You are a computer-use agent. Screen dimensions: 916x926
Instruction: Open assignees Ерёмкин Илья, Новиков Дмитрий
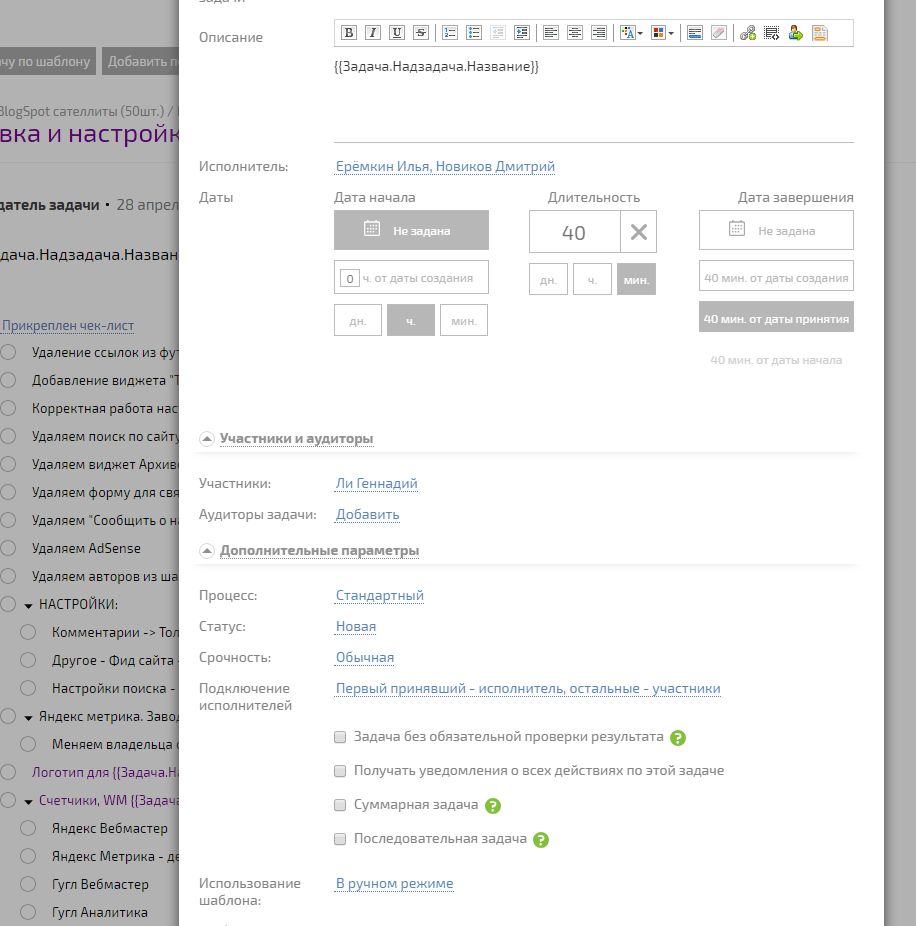[445, 167]
